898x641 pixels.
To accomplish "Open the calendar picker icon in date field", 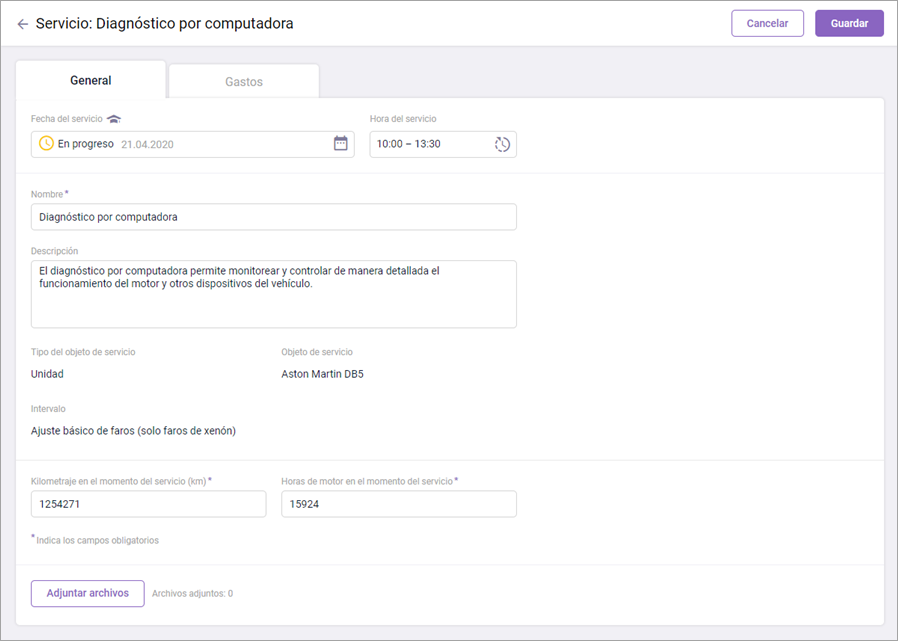I will pyautogui.click(x=340, y=144).
